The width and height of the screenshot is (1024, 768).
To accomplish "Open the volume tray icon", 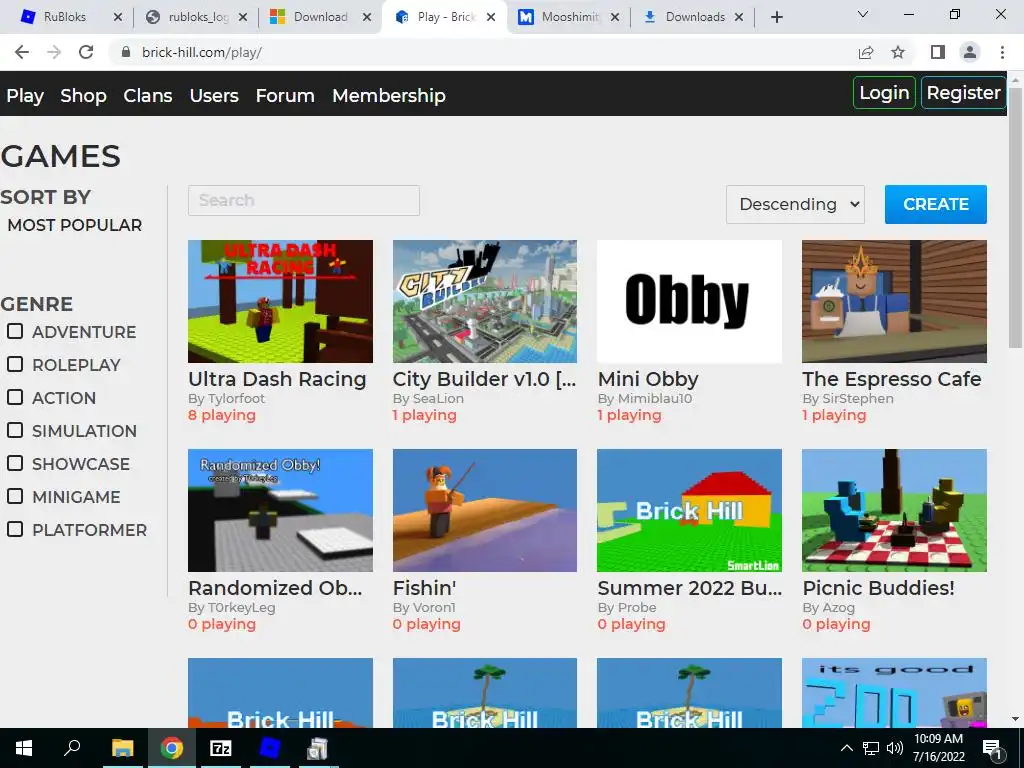I will [x=895, y=748].
